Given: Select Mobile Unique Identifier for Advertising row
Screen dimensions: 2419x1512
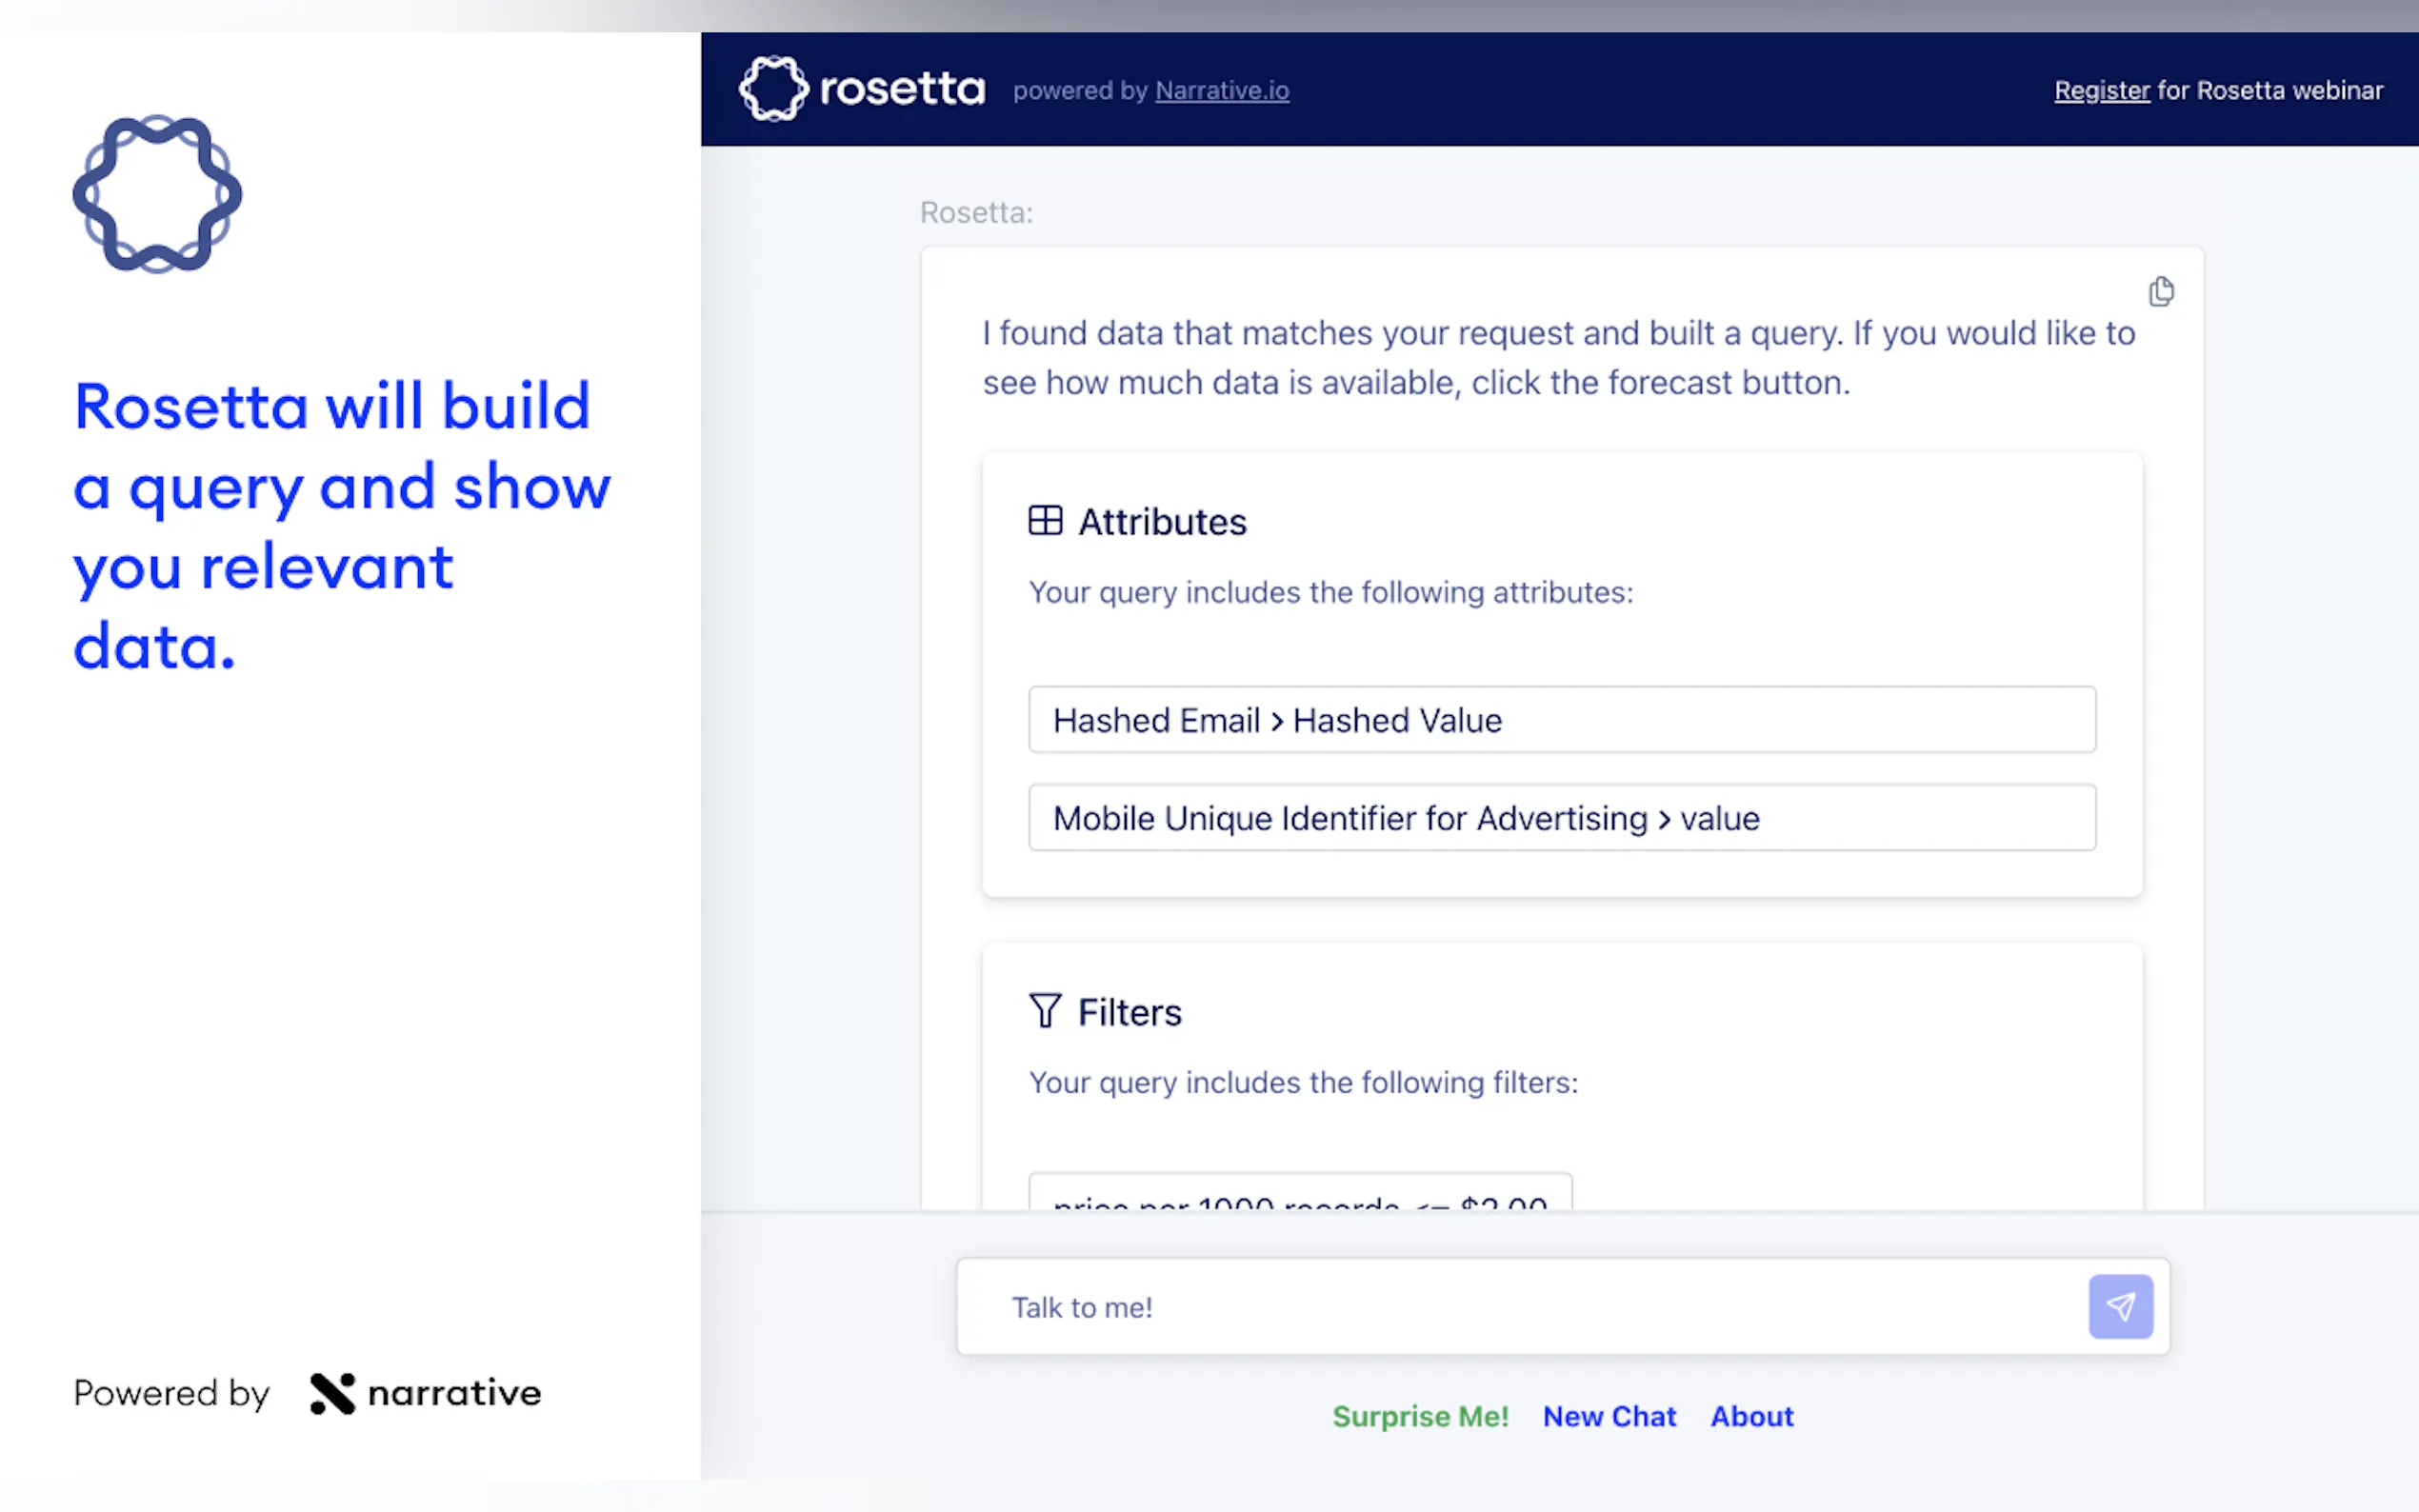Looking at the screenshot, I should click(x=1561, y=818).
